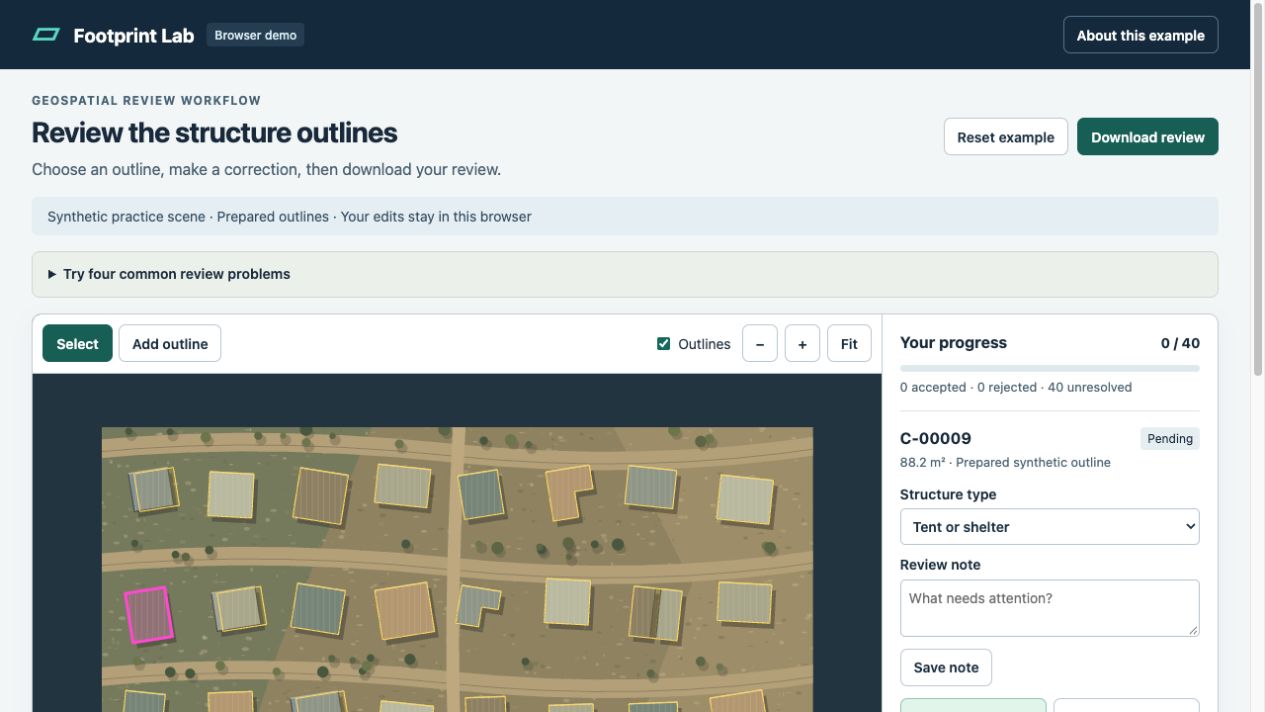Click the '0 / 40' progress count
1265x712 pixels.
tap(1180, 343)
